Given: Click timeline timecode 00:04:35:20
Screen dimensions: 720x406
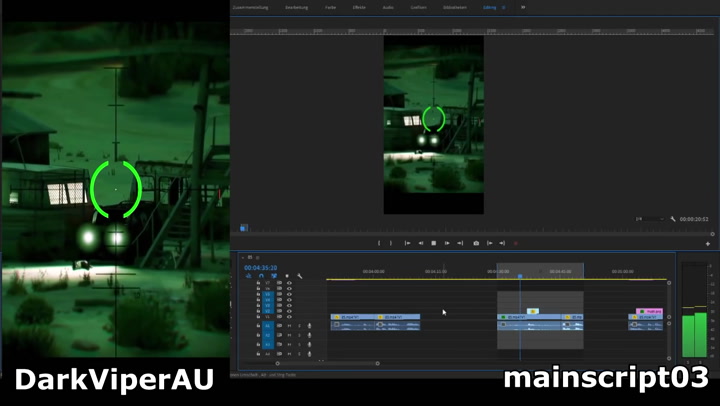Looking at the screenshot, I should [260, 268].
